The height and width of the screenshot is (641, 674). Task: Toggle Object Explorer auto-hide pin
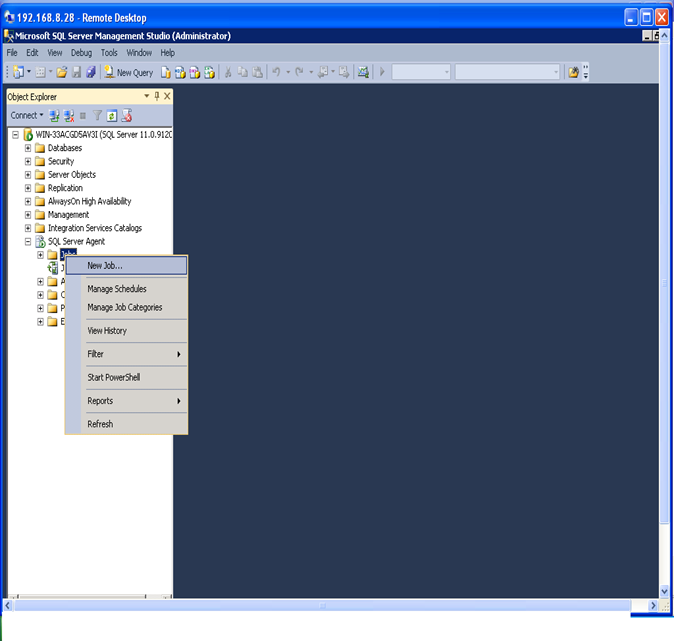157,96
